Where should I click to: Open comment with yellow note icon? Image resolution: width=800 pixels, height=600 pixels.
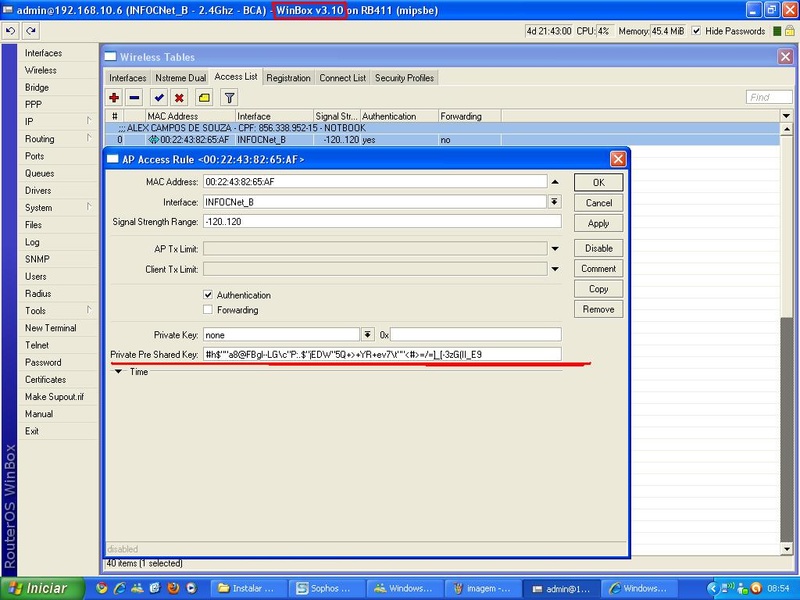[x=204, y=97]
